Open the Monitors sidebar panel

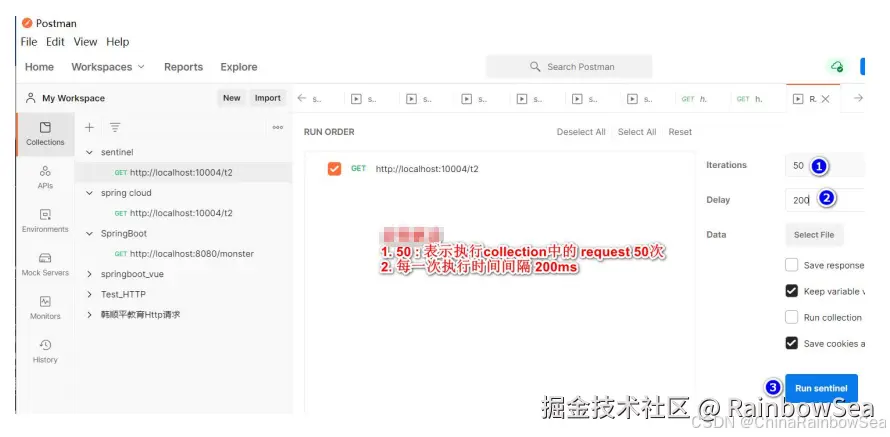[x=45, y=308]
